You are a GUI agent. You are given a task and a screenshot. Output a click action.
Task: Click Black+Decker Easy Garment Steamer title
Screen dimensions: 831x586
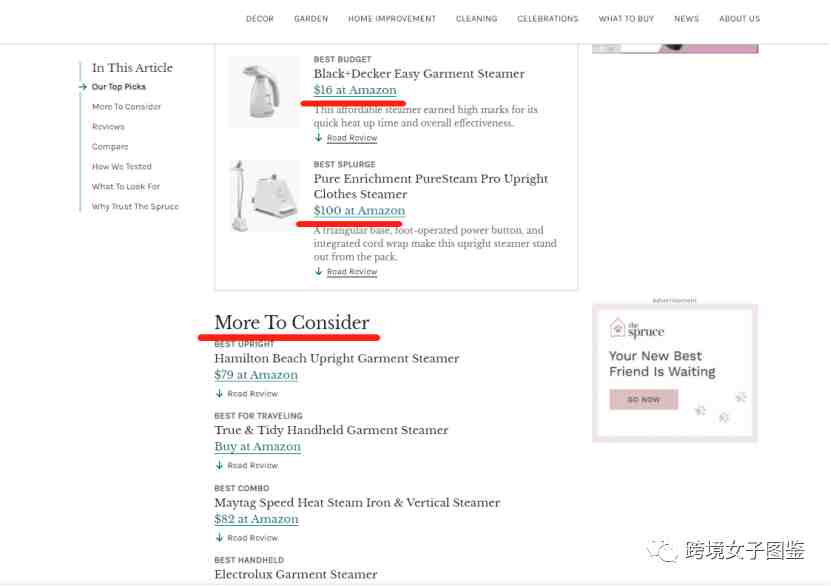tap(419, 74)
